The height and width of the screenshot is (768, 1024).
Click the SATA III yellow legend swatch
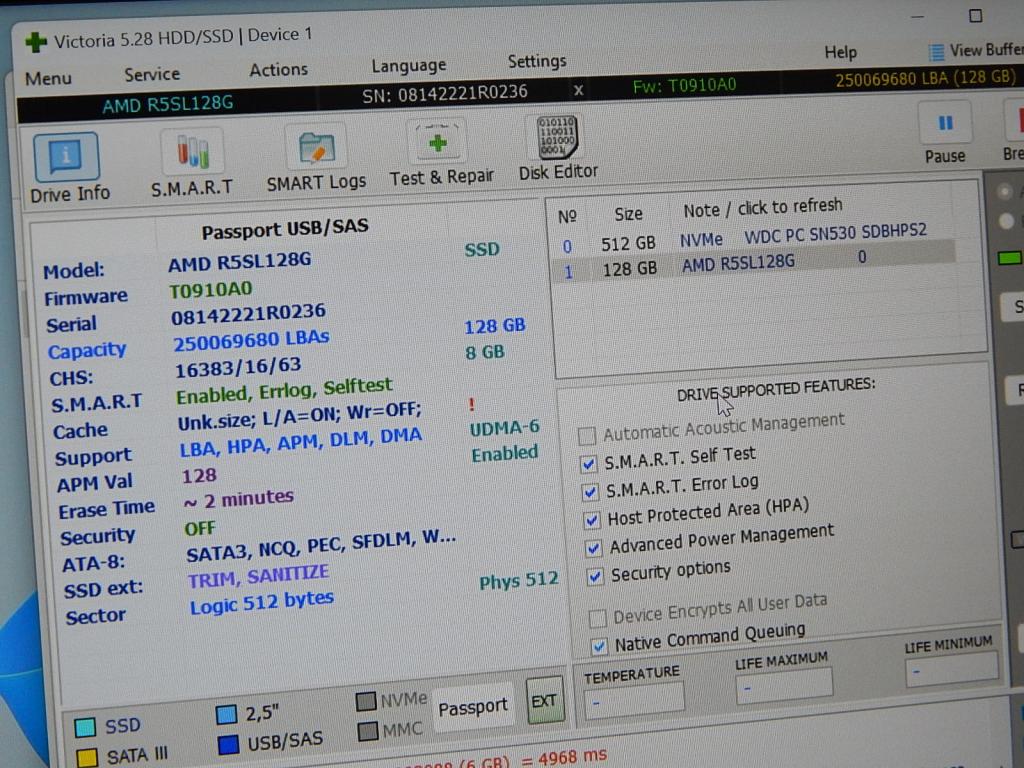click(87, 758)
